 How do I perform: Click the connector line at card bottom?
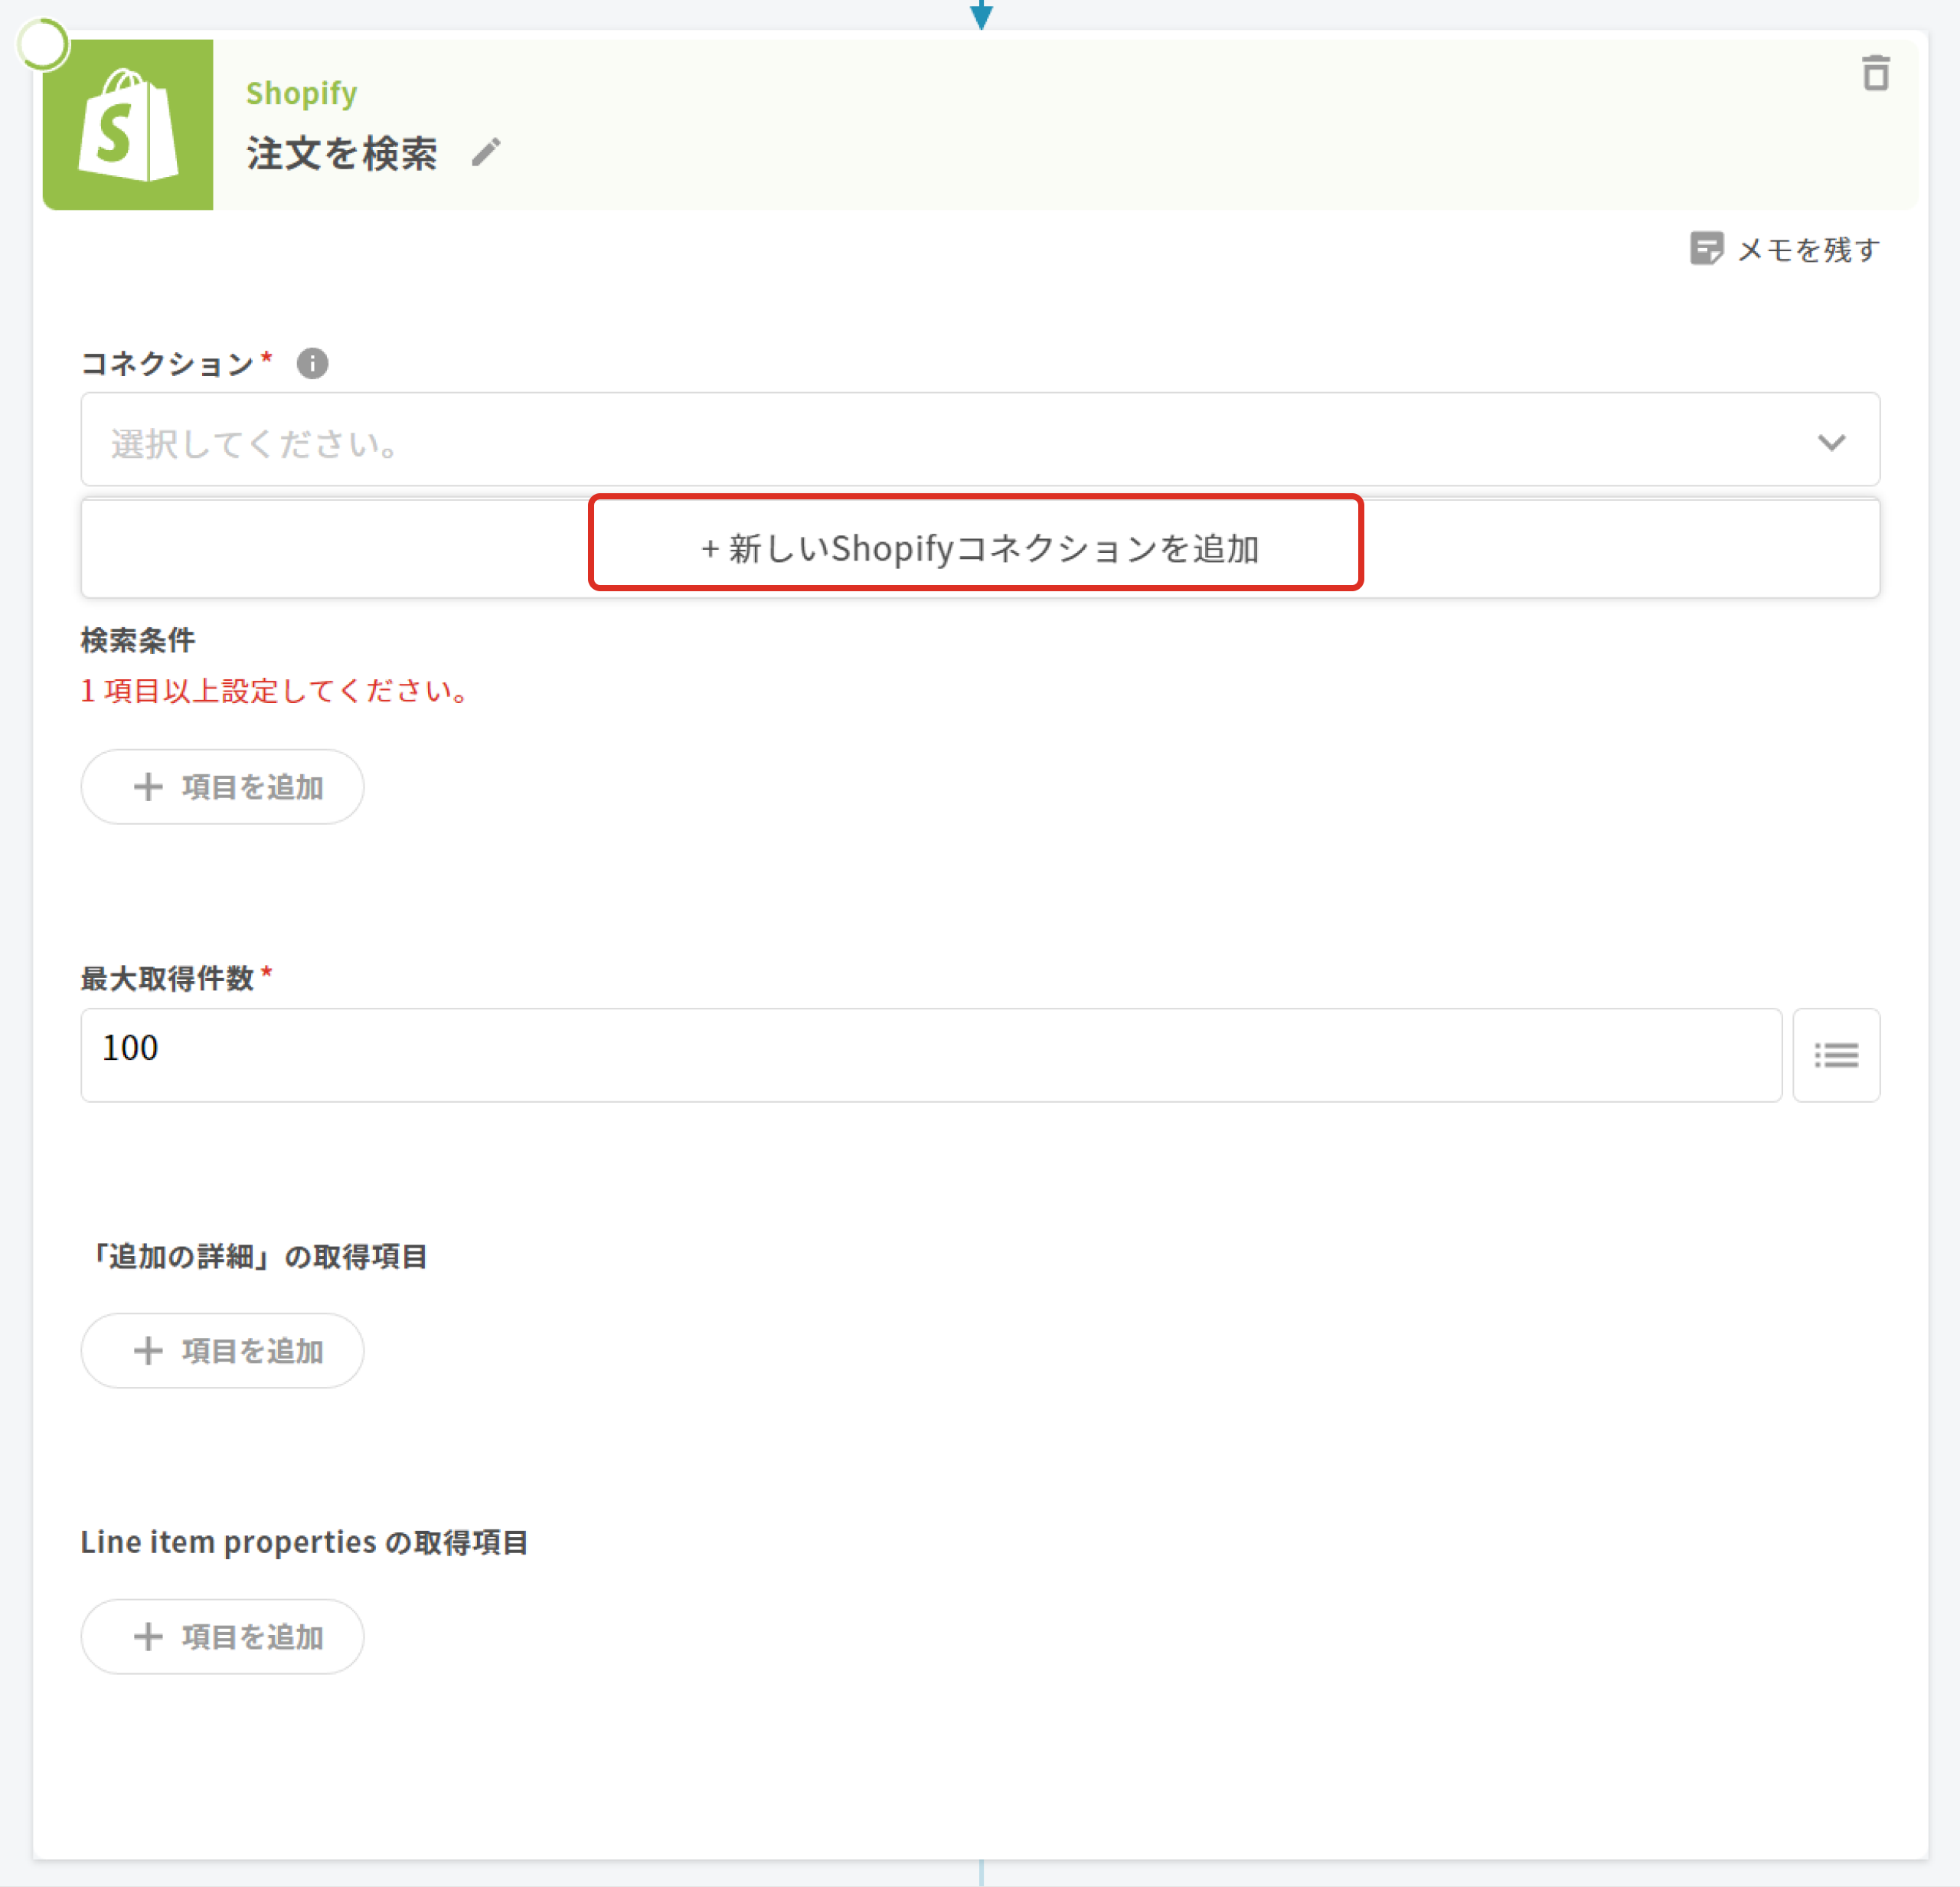[x=981, y=1872]
